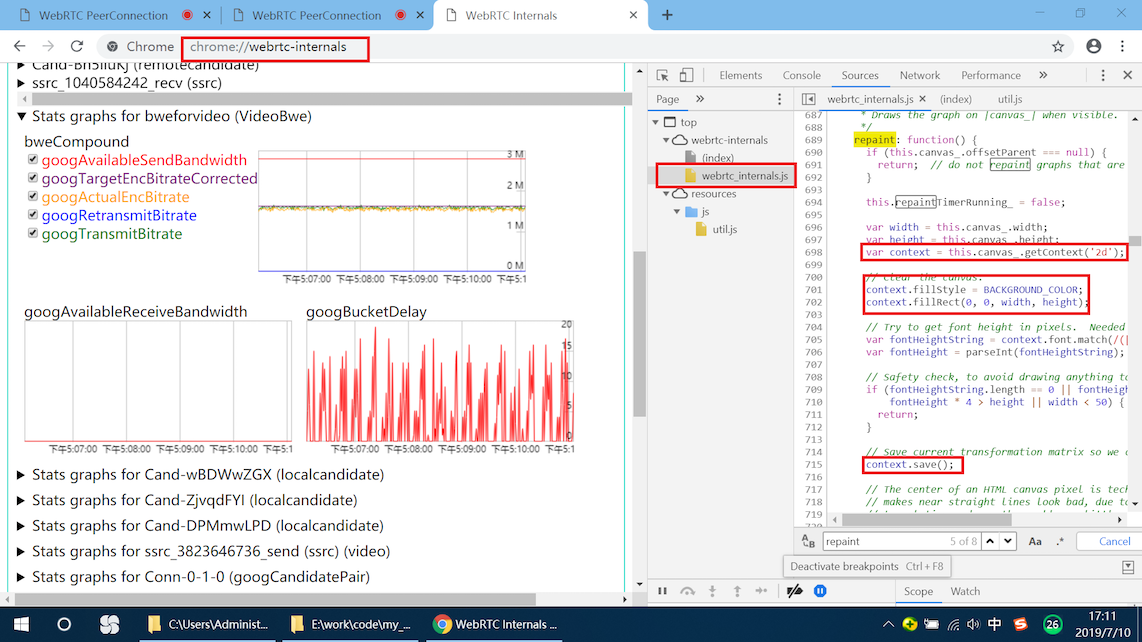Screen dimensions: 1142x642
Task: Click the pause script execution icon
Action: click(x=662, y=592)
